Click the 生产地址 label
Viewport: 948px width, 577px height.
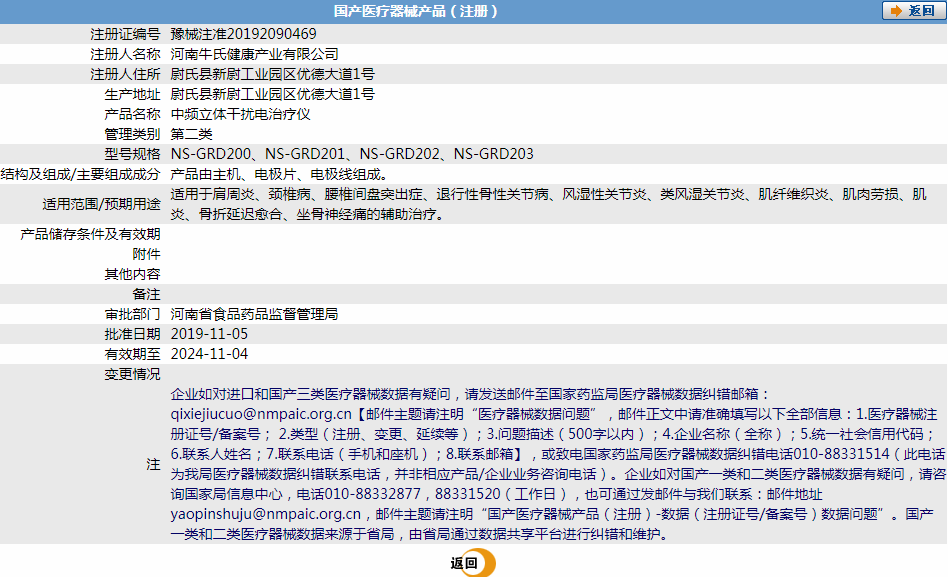132,94
